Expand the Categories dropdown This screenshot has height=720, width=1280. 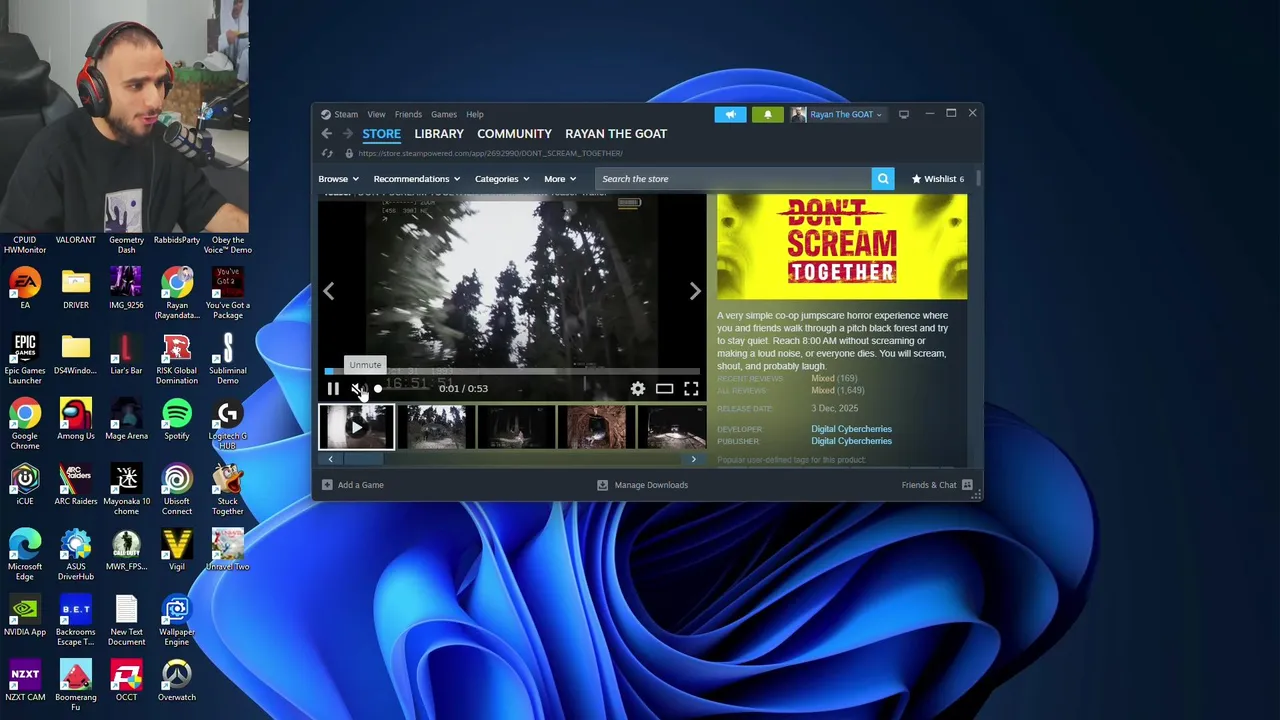pyautogui.click(x=502, y=179)
